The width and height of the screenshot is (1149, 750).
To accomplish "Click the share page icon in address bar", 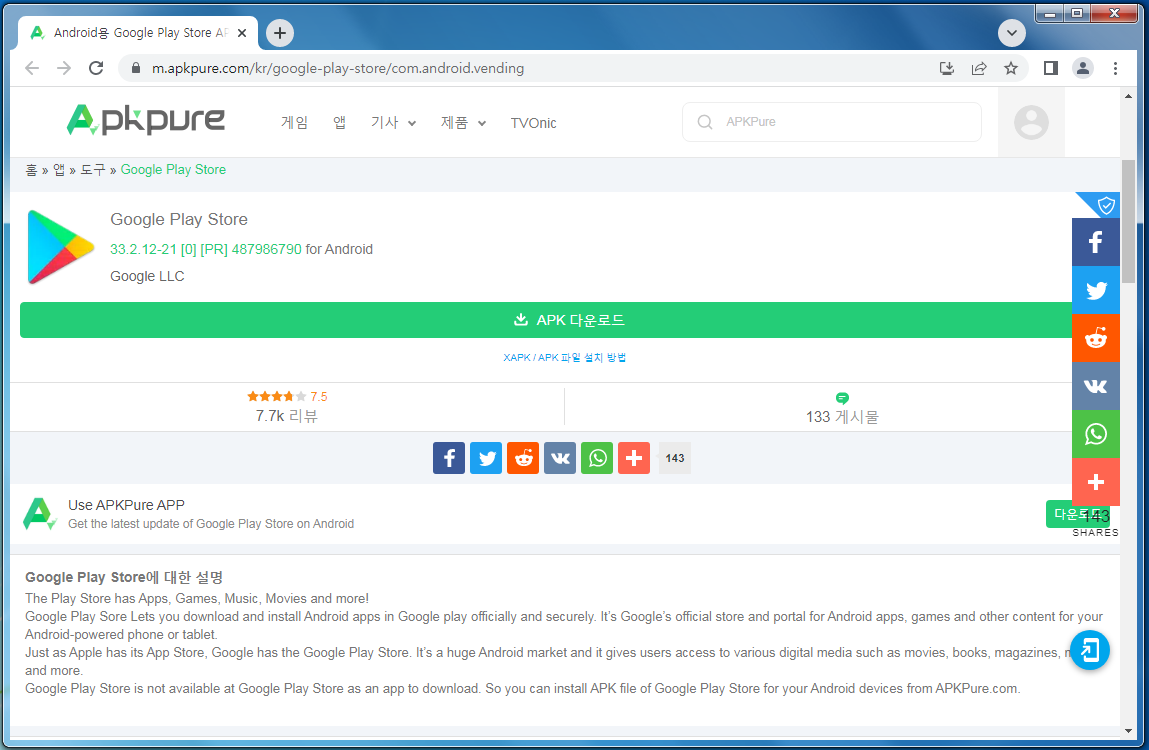I will [979, 68].
